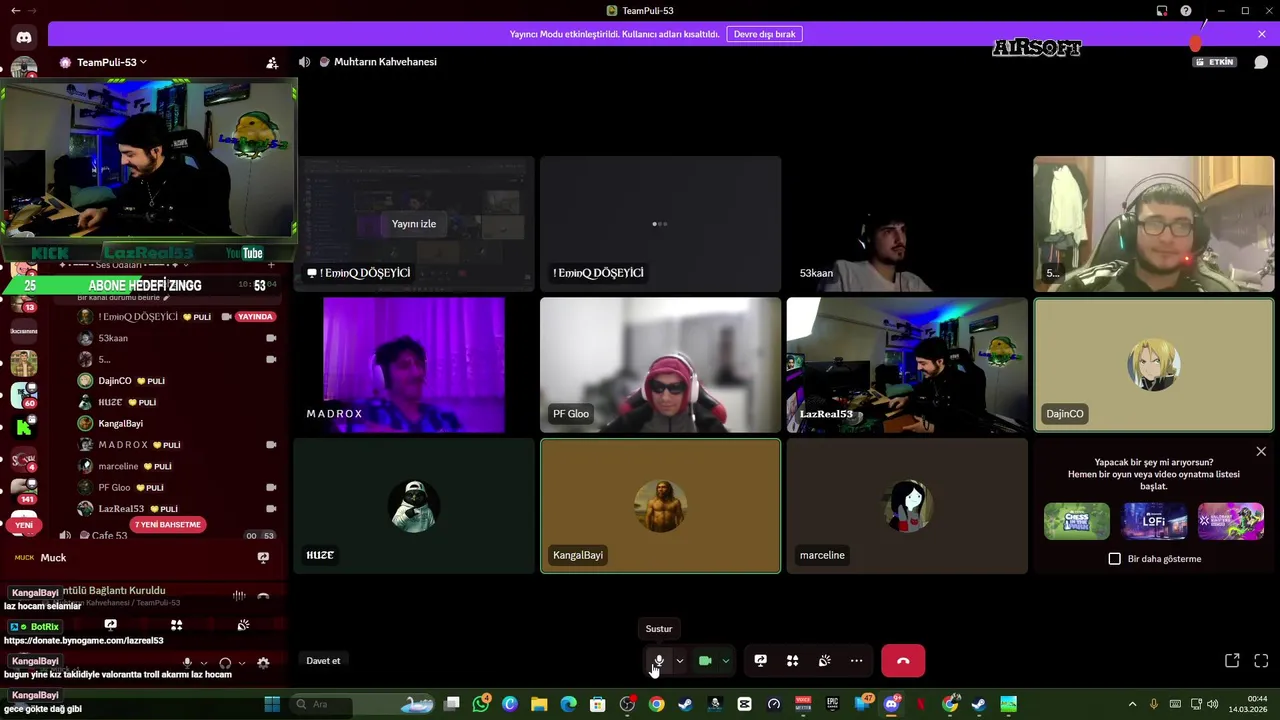
Task: Open Discord direct messages home icon
Action: tap(24, 38)
